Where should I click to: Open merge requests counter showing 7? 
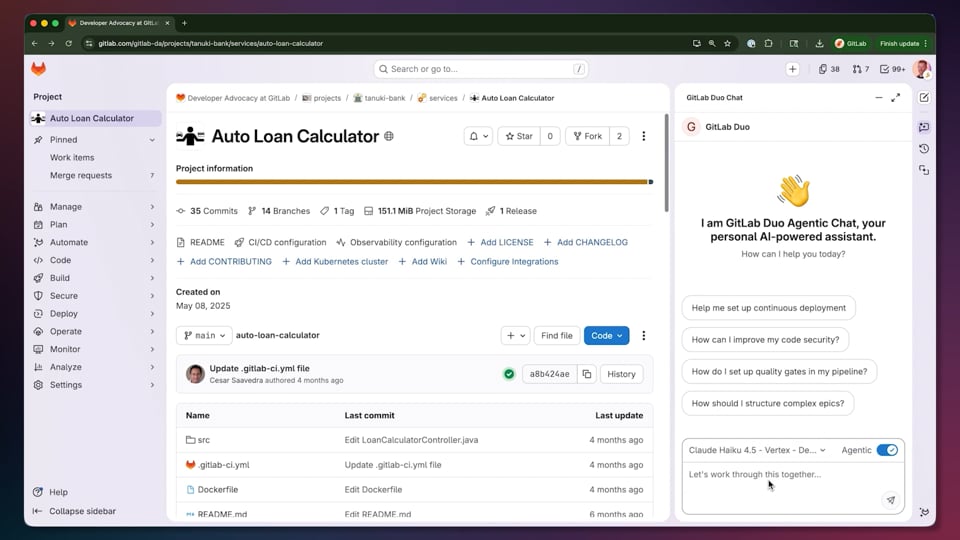pyautogui.click(x=860, y=69)
